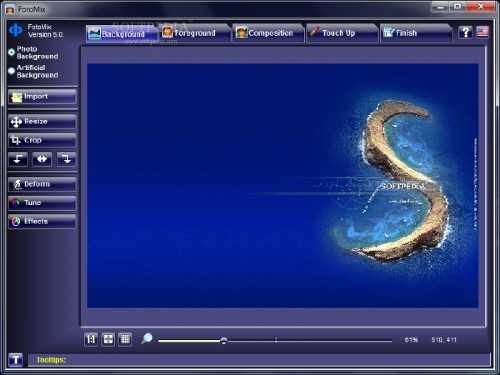The width and height of the screenshot is (500, 375).
Task: Open the Finish tab
Action: 416,33
